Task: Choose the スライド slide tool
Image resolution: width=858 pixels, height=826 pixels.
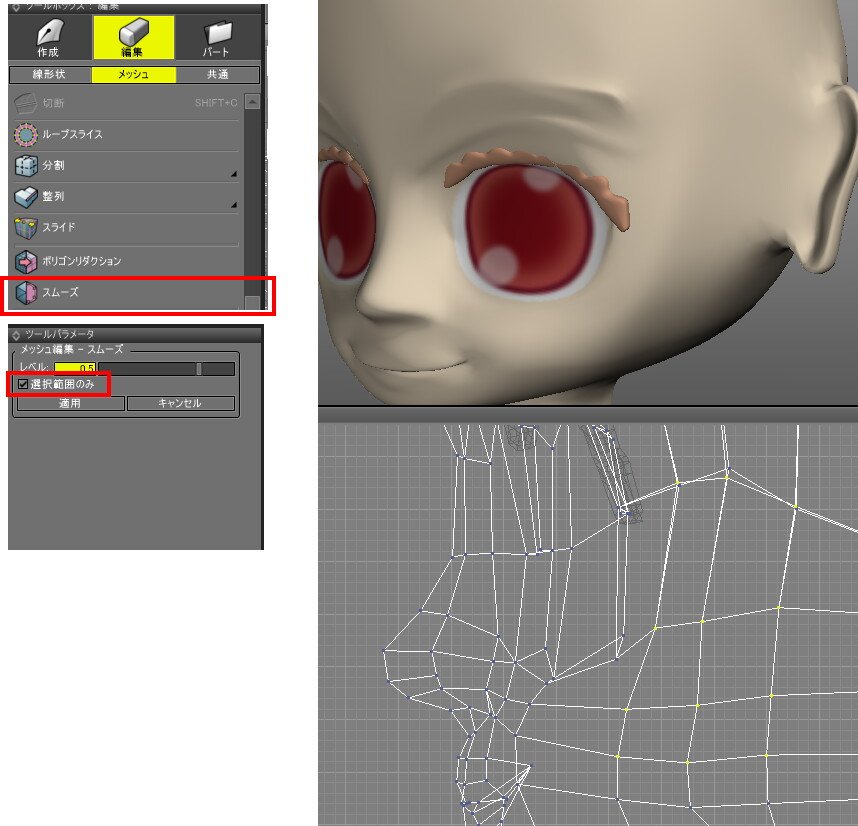Action: (126, 228)
